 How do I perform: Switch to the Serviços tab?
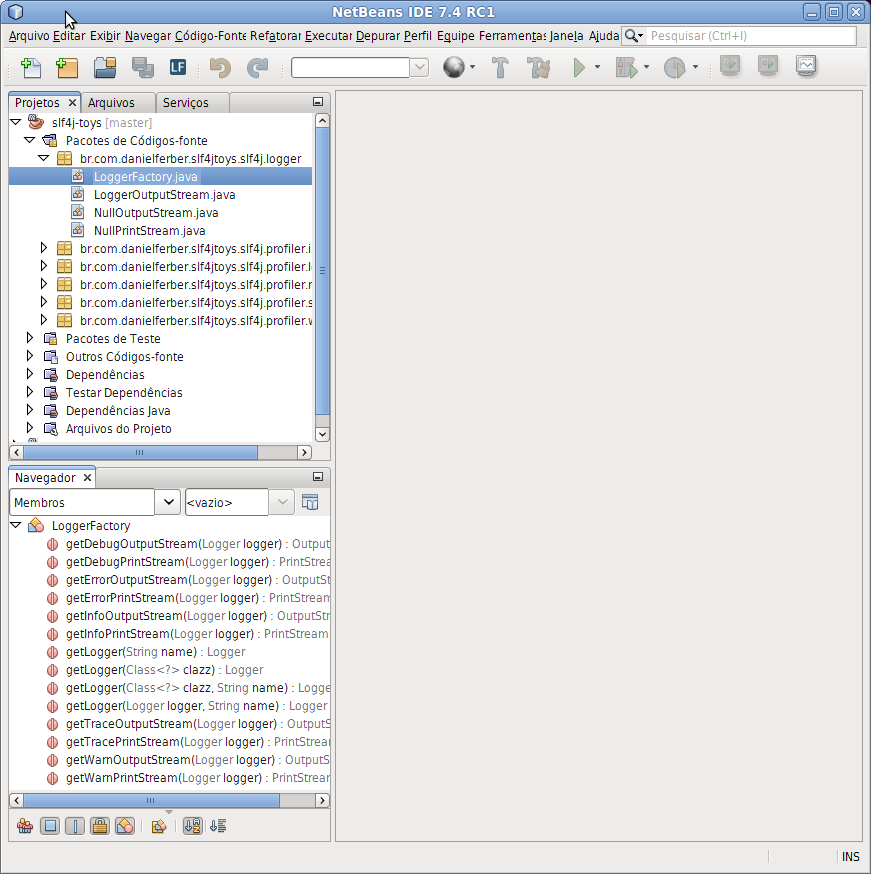pyautogui.click(x=186, y=103)
